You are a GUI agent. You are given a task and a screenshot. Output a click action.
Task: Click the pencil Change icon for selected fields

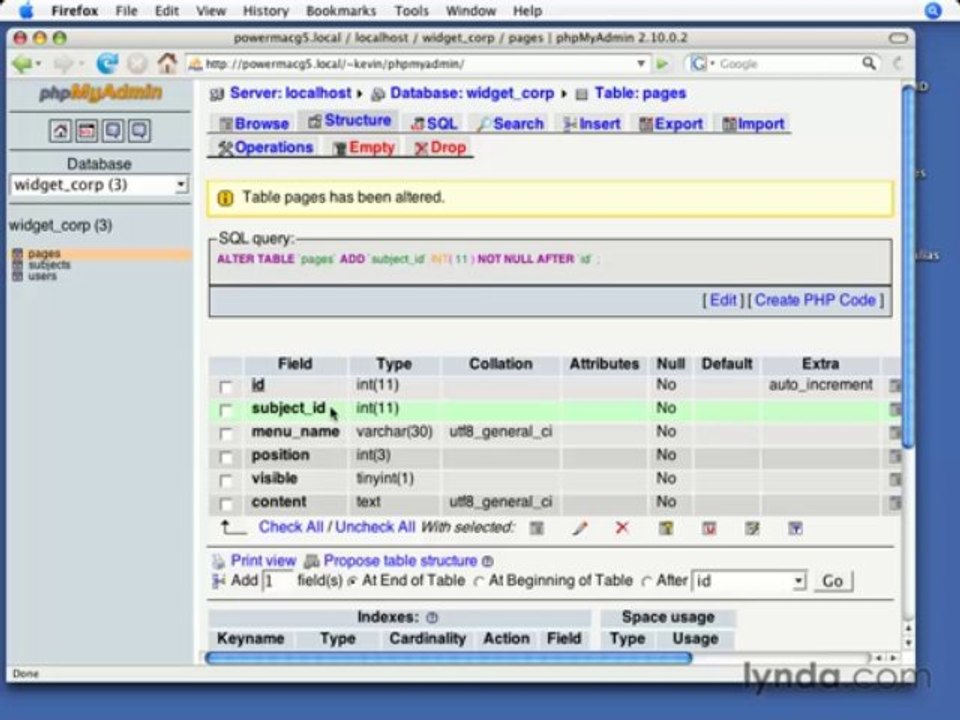pyautogui.click(x=580, y=528)
